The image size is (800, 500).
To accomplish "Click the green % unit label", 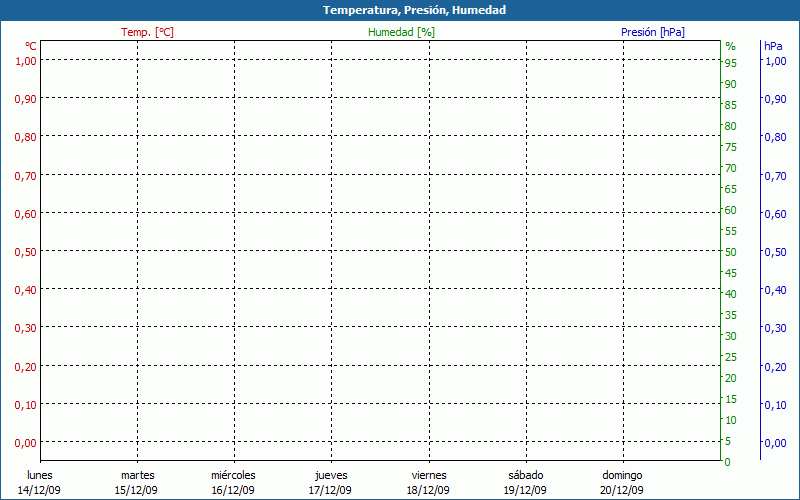I will 730,46.
